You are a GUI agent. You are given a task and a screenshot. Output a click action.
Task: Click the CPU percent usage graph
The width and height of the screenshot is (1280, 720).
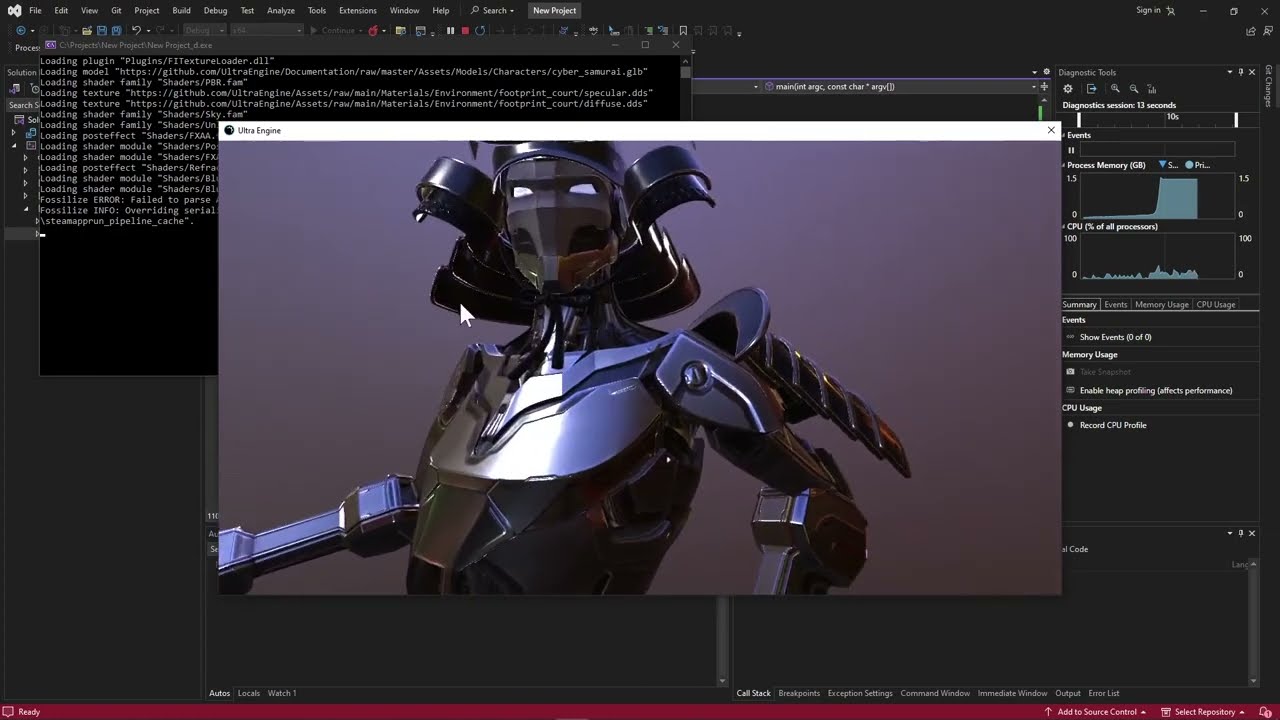(x=1157, y=257)
